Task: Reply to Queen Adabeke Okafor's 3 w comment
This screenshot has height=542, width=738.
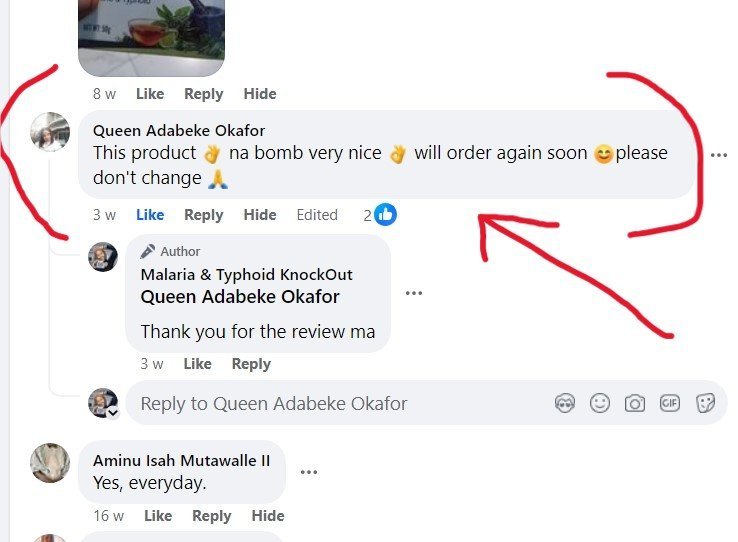Action: [203, 215]
